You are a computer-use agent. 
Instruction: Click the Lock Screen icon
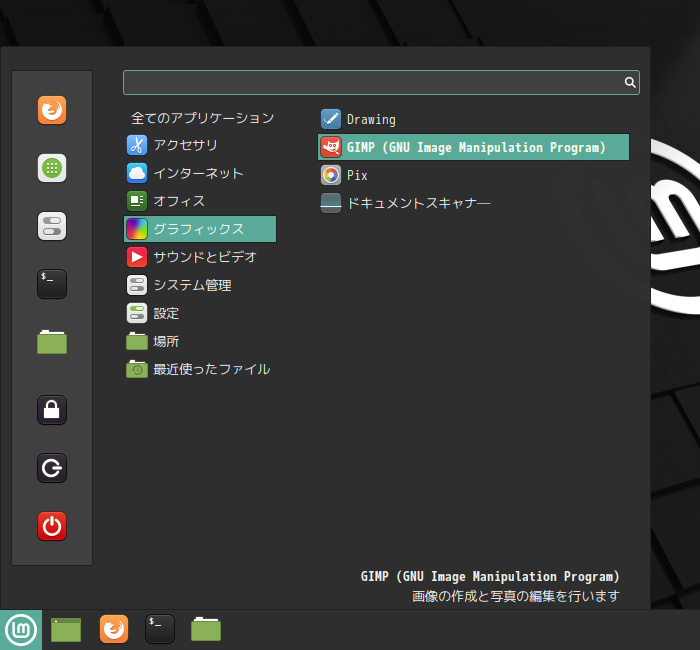point(52,410)
